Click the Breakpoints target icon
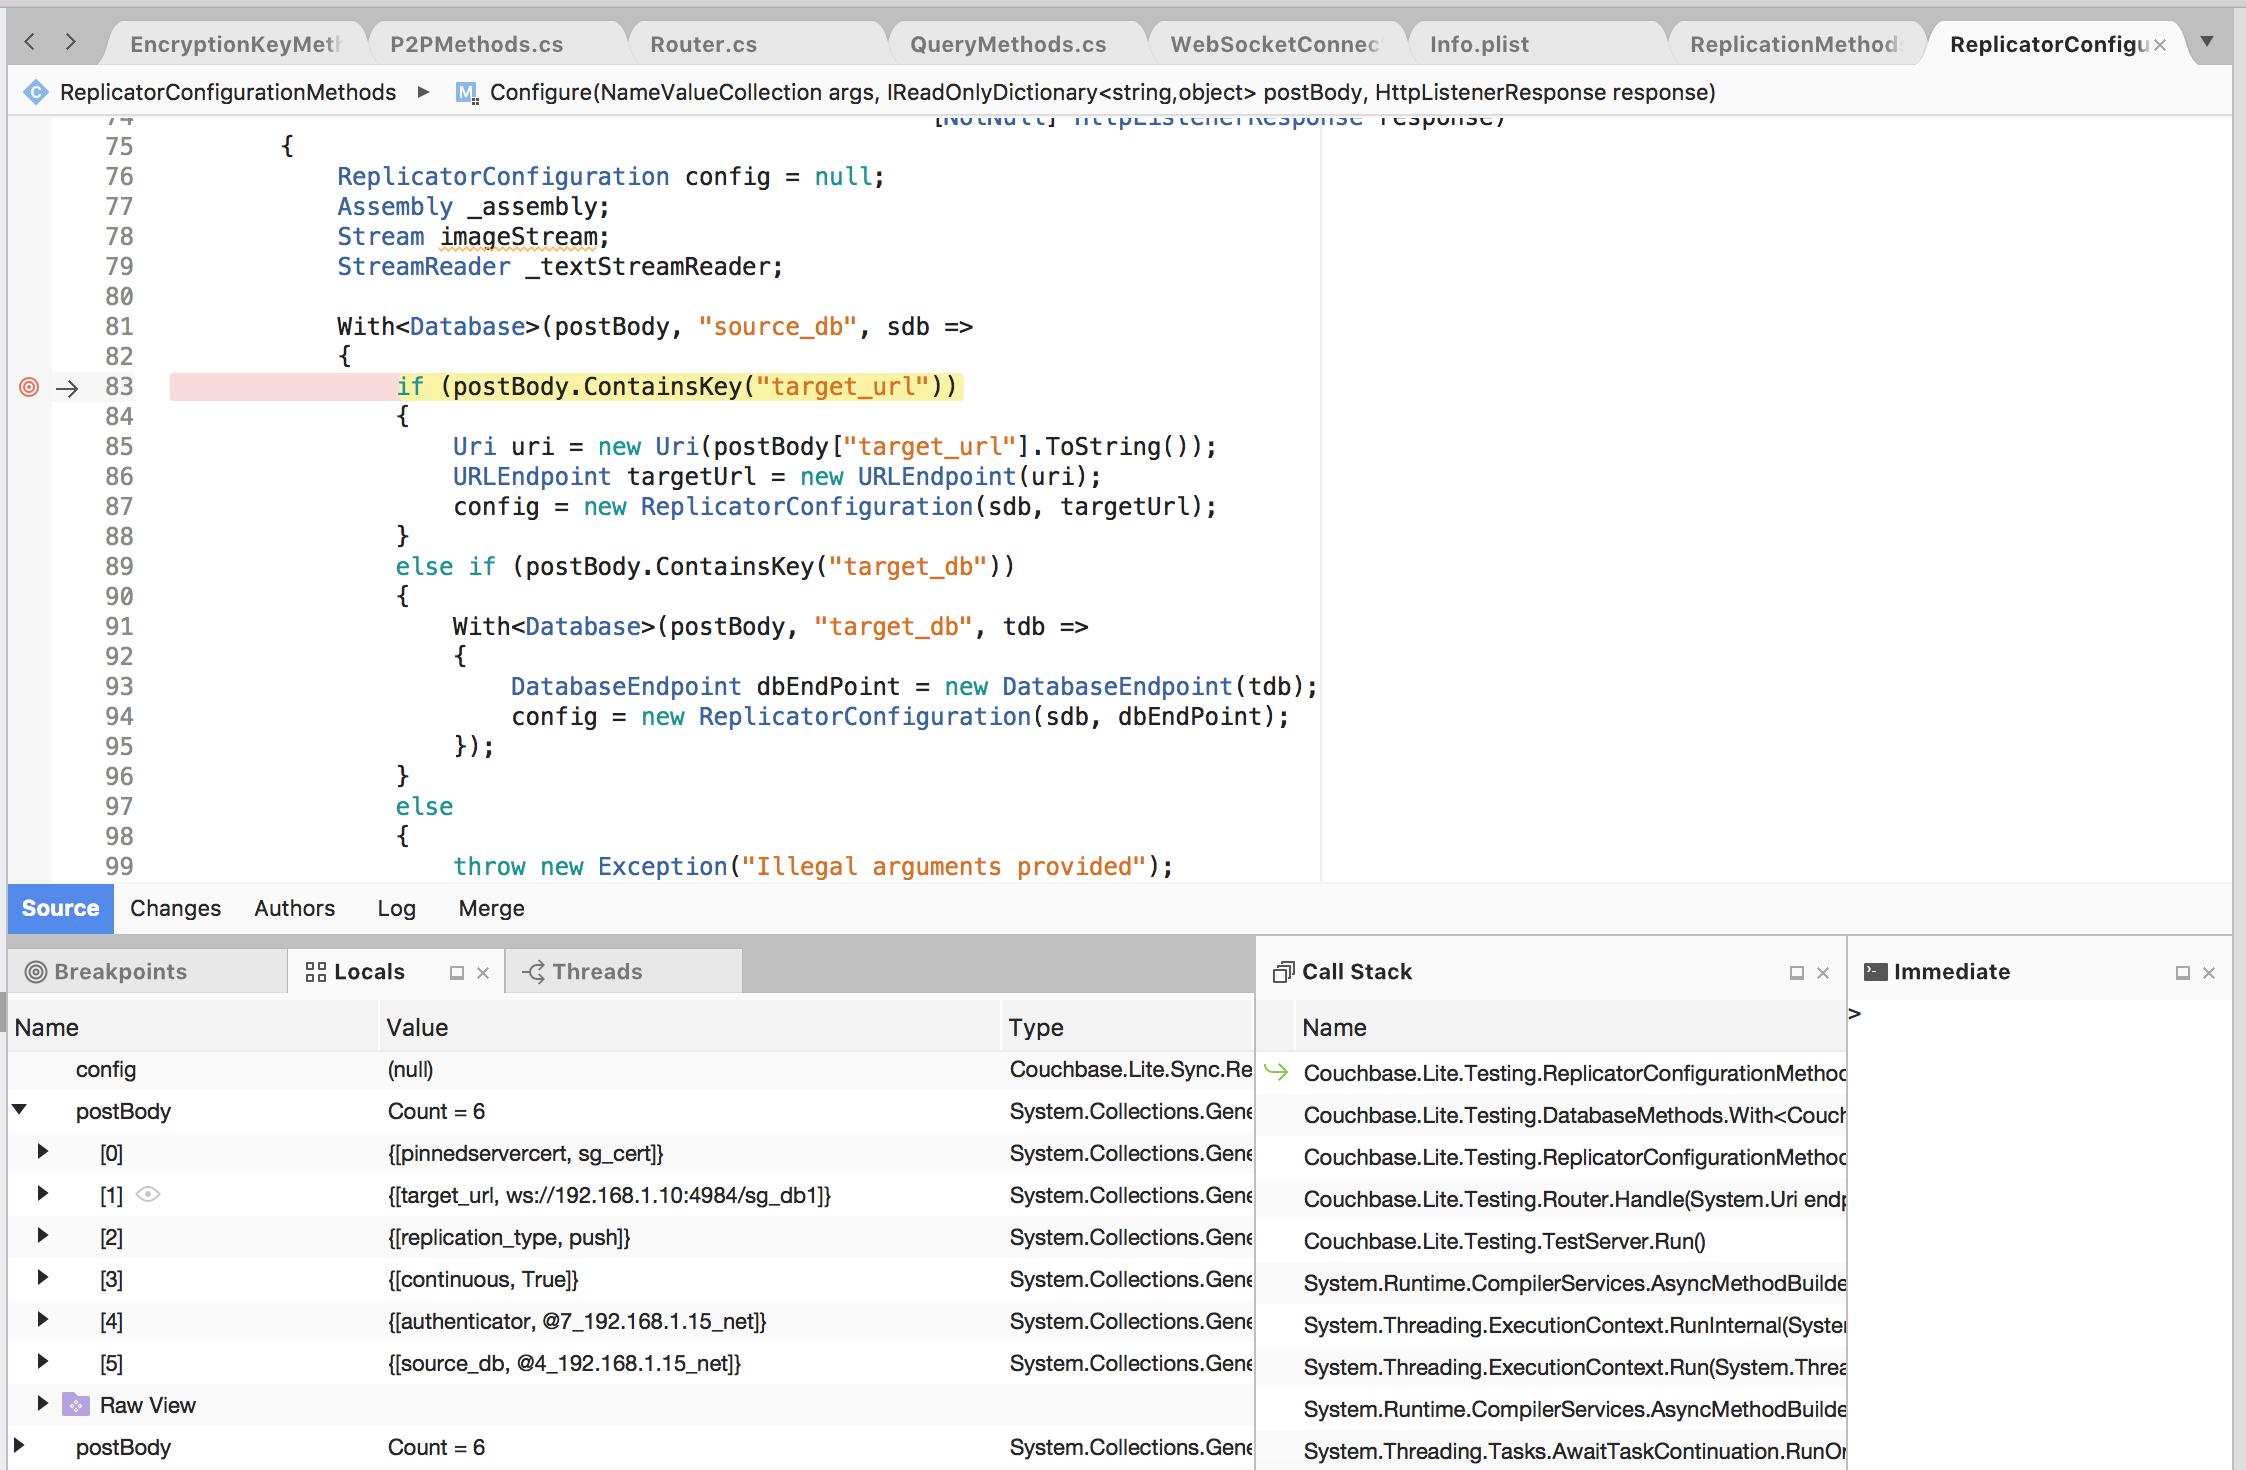 pyautogui.click(x=36, y=971)
